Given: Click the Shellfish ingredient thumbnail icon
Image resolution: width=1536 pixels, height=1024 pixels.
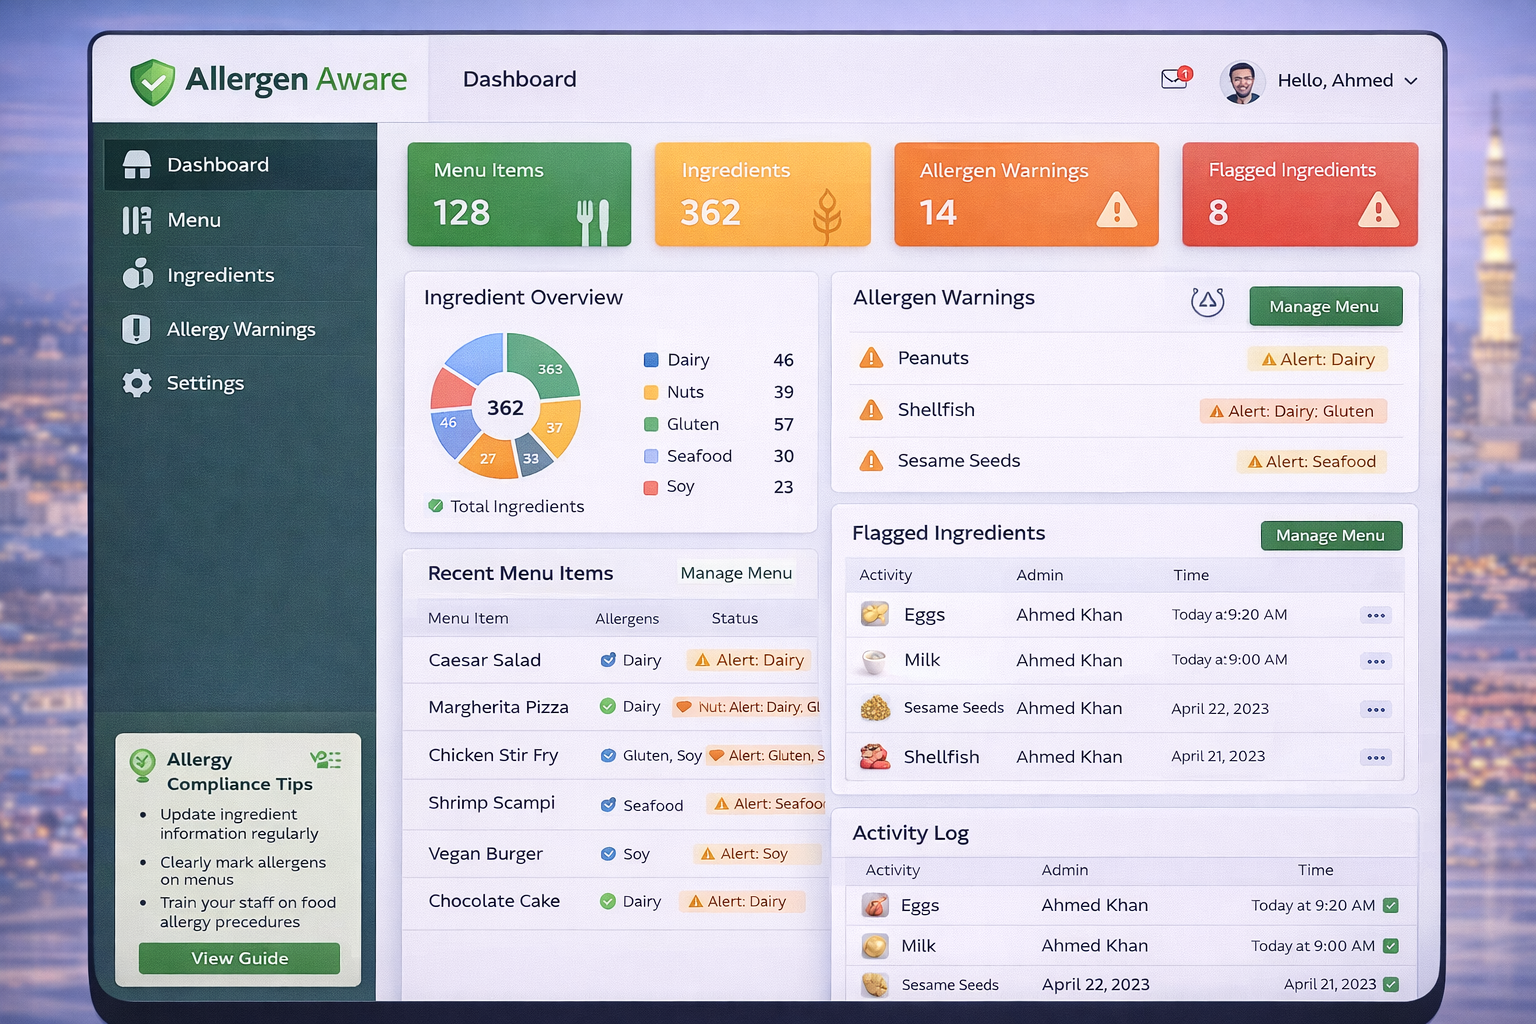Looking at the screenshot, I should pos(875,756).
